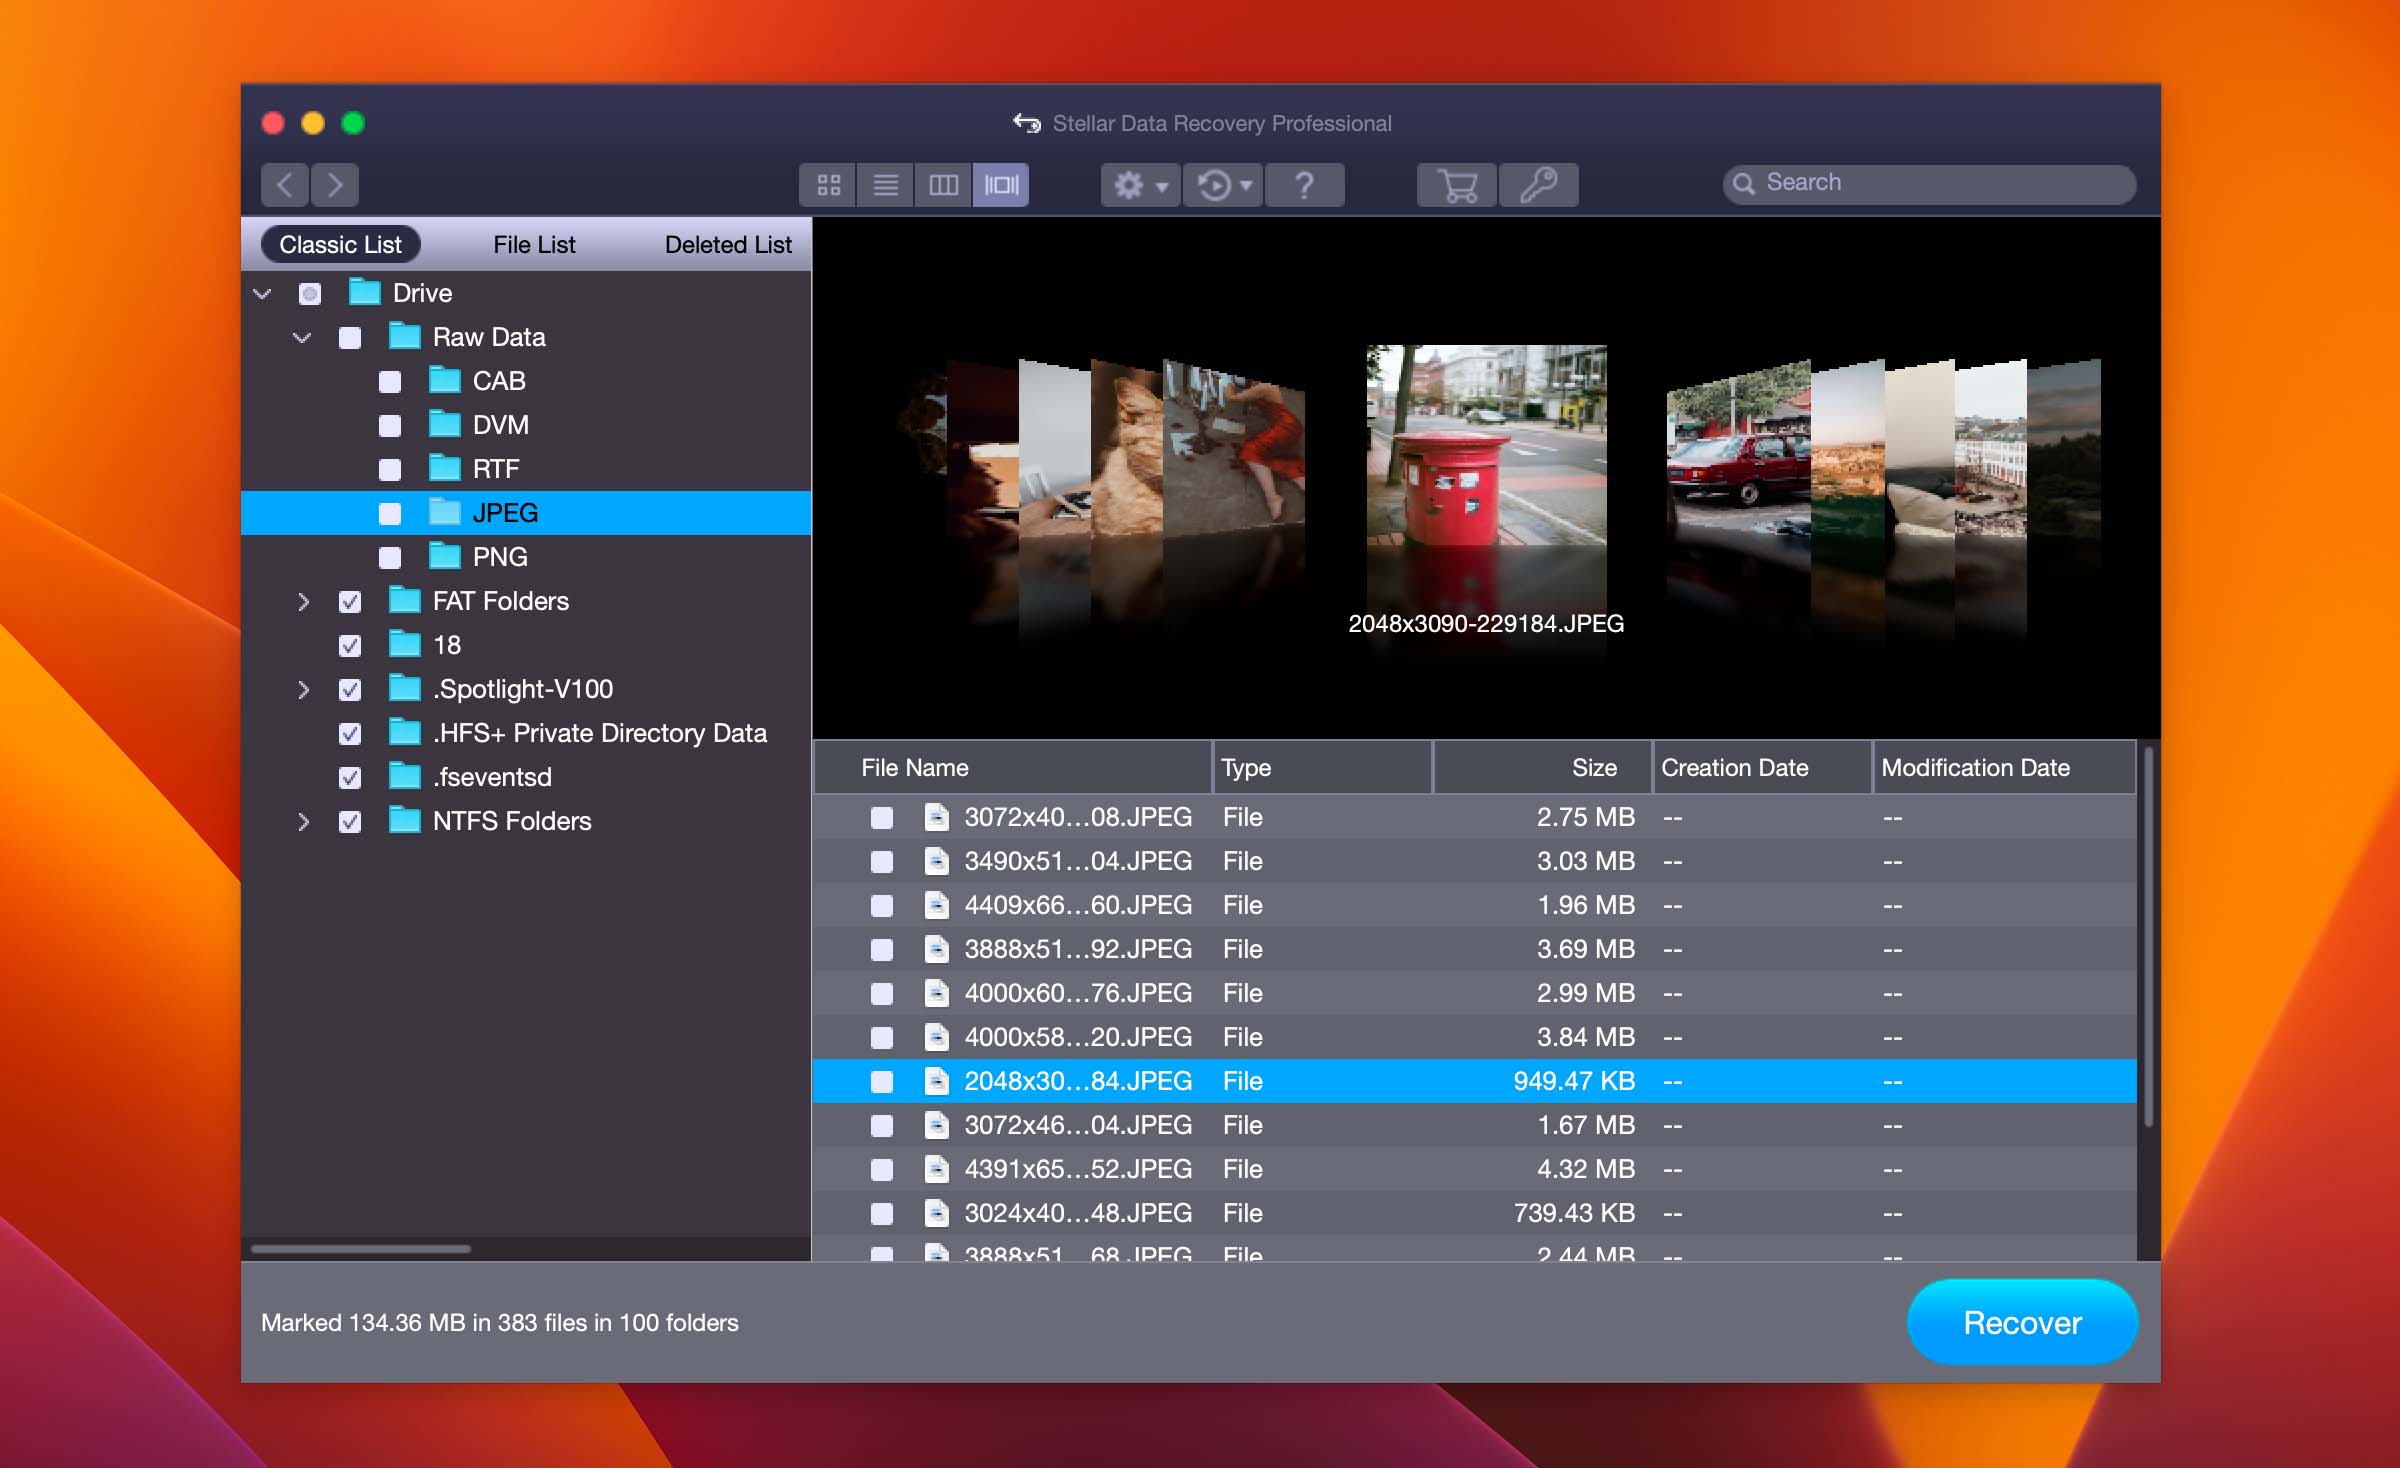
Task: Click the 2048x3090-229184.JPEG preview caption
Action: point(1486,624)
